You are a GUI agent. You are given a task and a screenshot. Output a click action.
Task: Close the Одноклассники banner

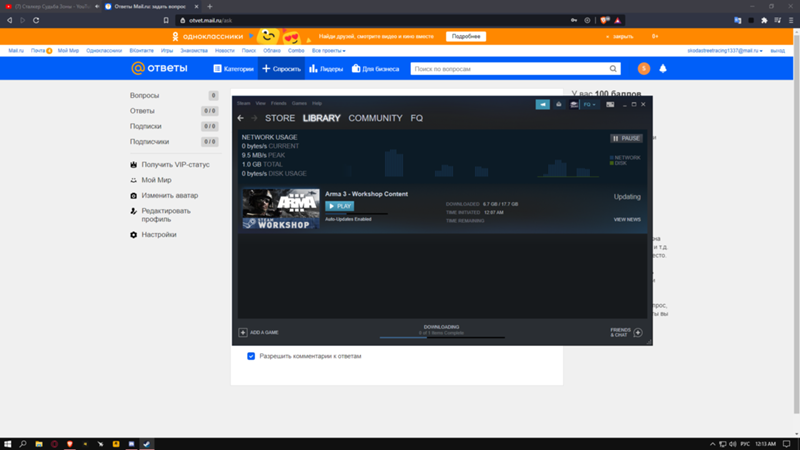(619, 37)
